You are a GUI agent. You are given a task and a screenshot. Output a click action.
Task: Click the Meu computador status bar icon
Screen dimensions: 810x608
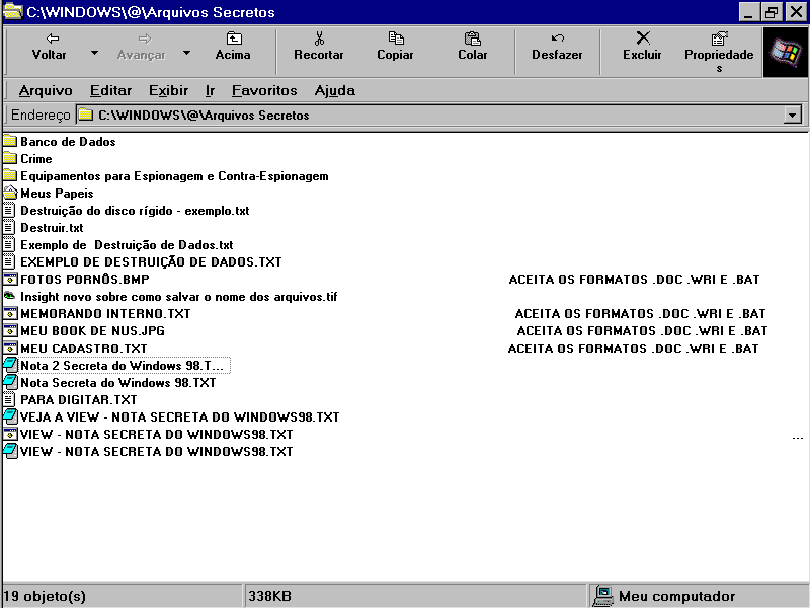tap(602, 596)
